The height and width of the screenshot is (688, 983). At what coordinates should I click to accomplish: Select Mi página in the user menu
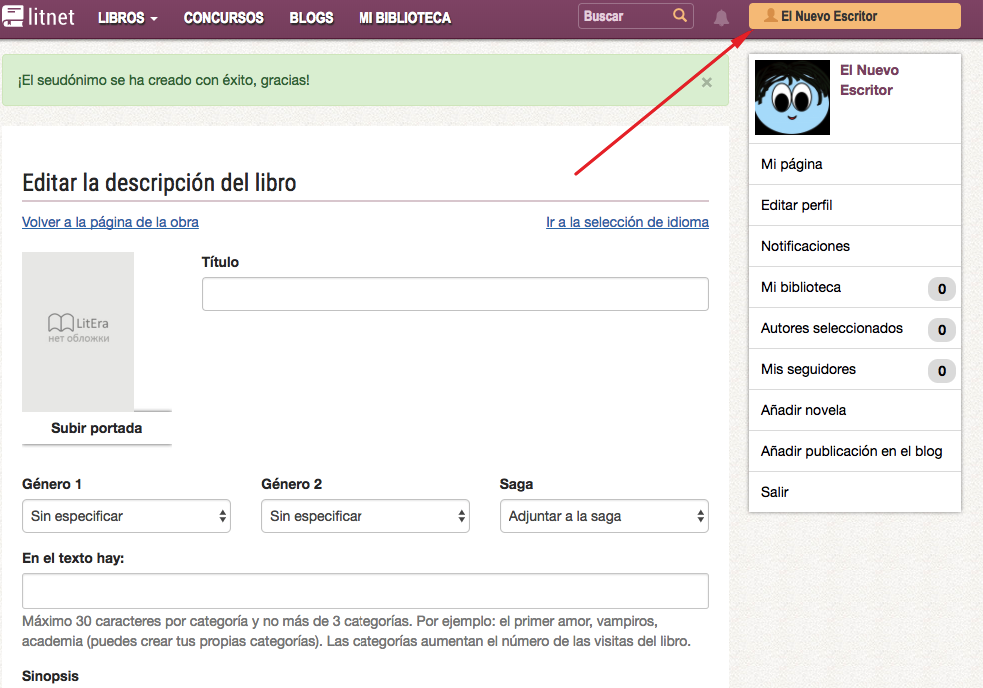coord(854,164)
